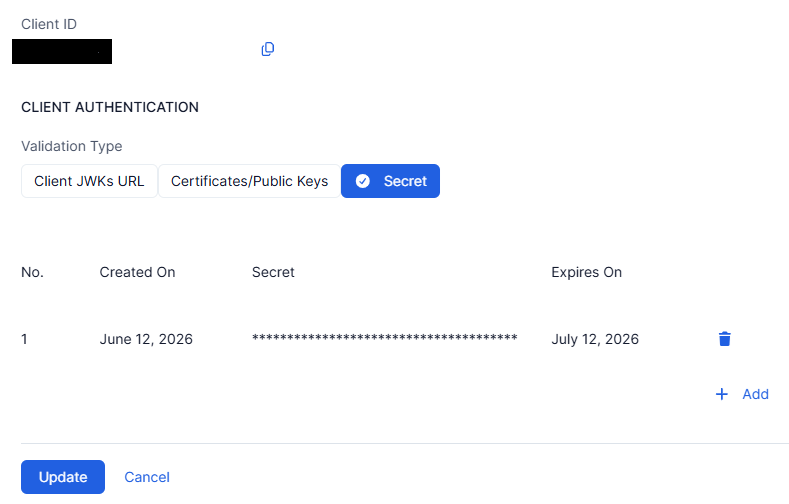Click the Created On column header
The height and width of the screenshot is (504, 789).
coord(137,272)
